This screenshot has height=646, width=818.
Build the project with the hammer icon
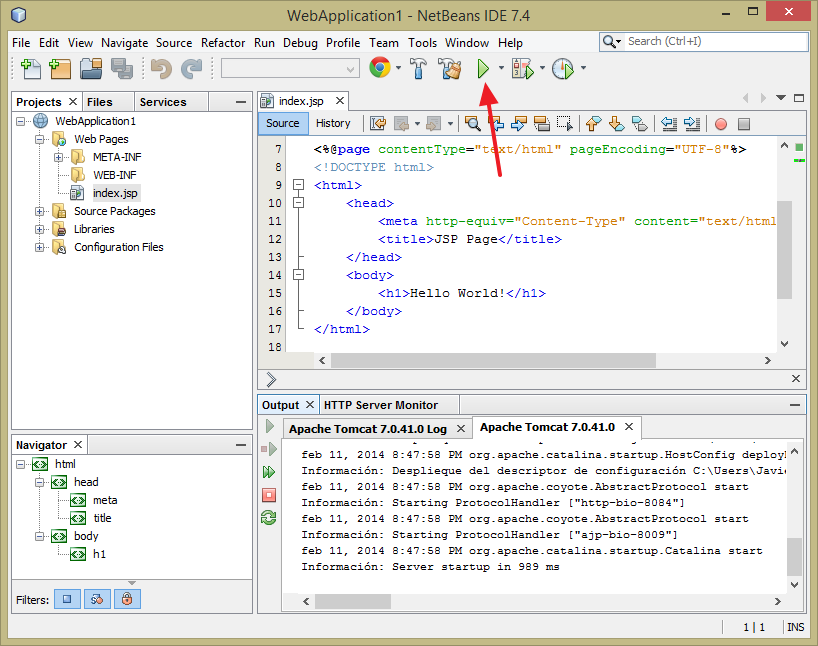420,68
